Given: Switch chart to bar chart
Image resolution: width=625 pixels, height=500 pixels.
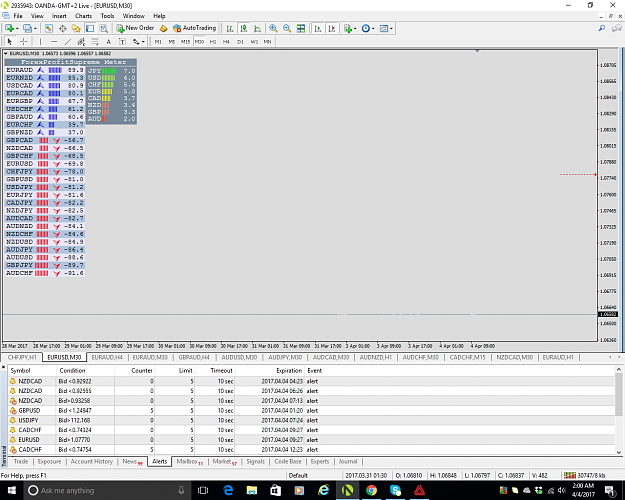Looking at the screenshot, I should 230,28.
